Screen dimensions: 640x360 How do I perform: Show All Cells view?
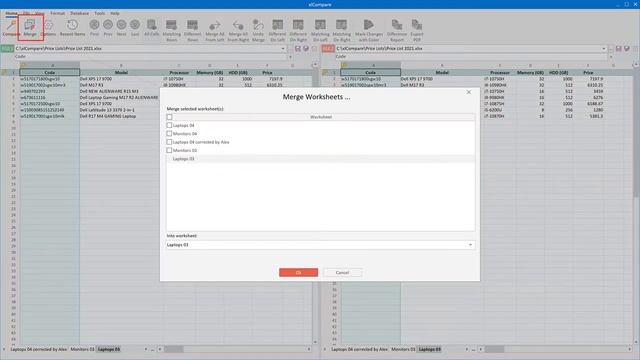(x=151, y=28)
